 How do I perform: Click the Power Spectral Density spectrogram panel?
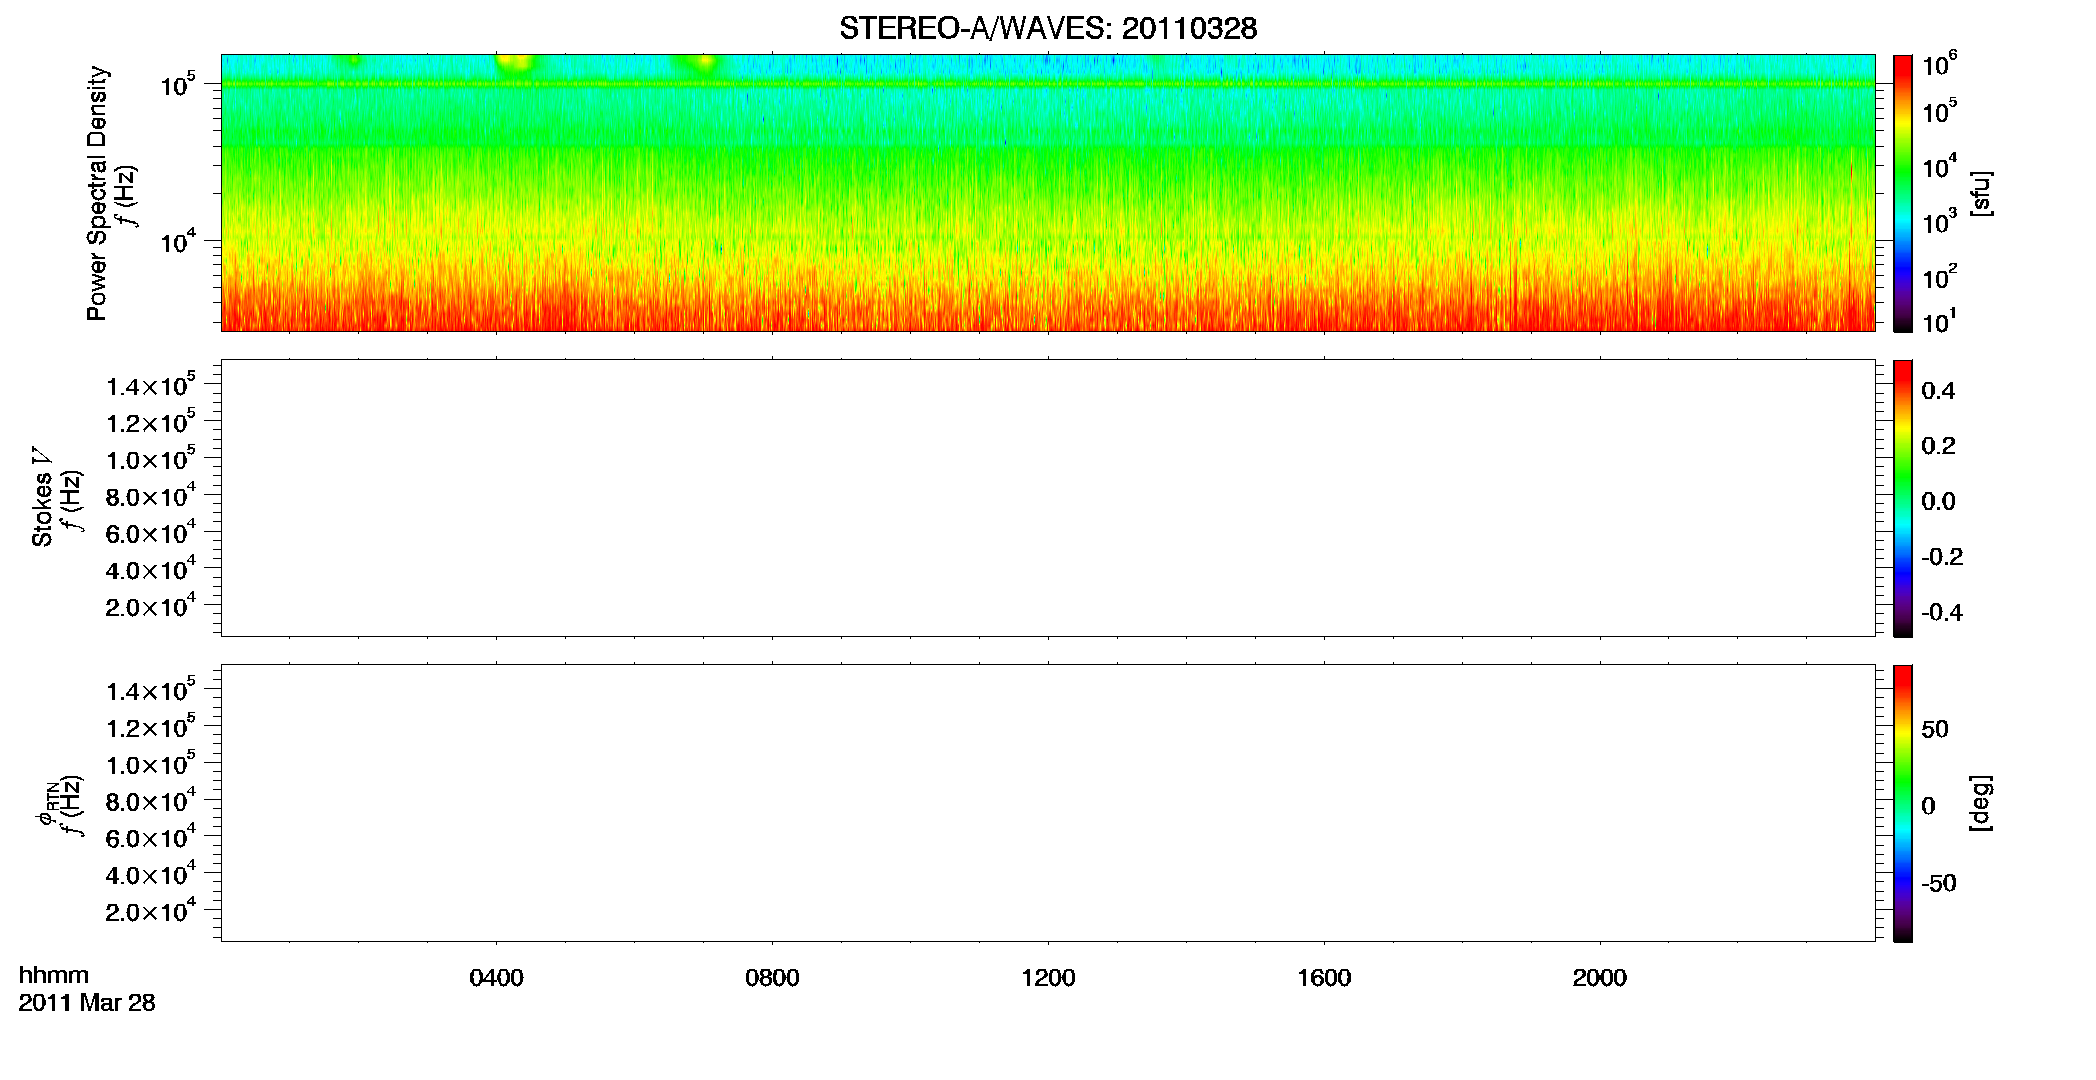(1048, 192)
